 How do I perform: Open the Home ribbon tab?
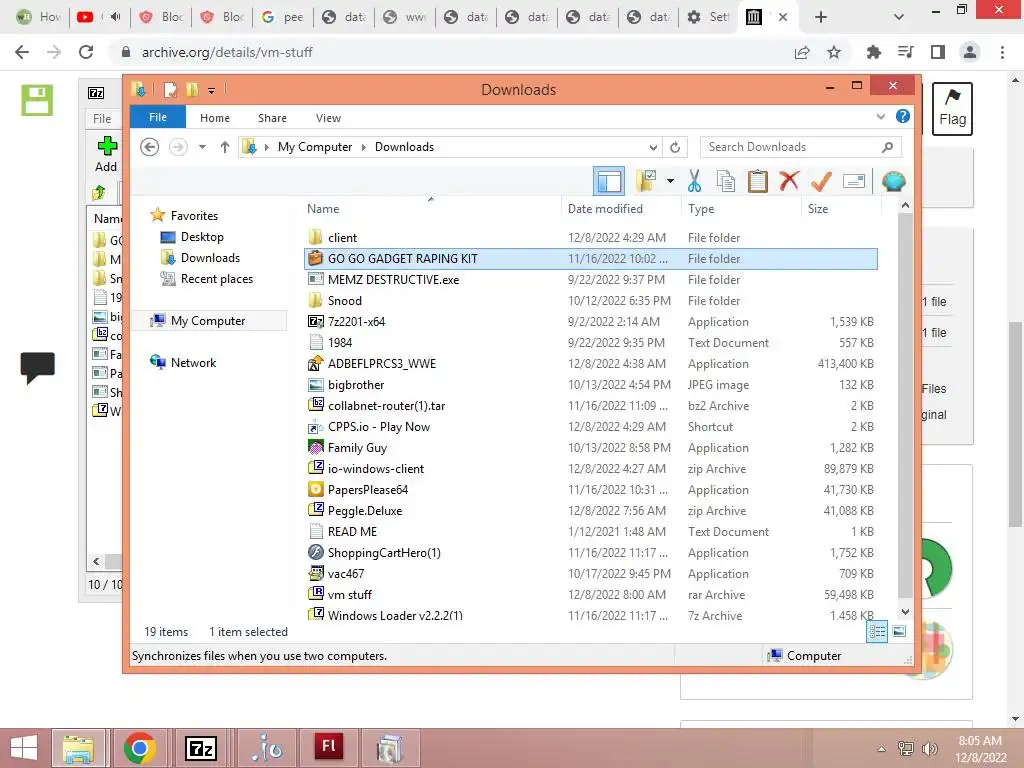coord(215,118)
